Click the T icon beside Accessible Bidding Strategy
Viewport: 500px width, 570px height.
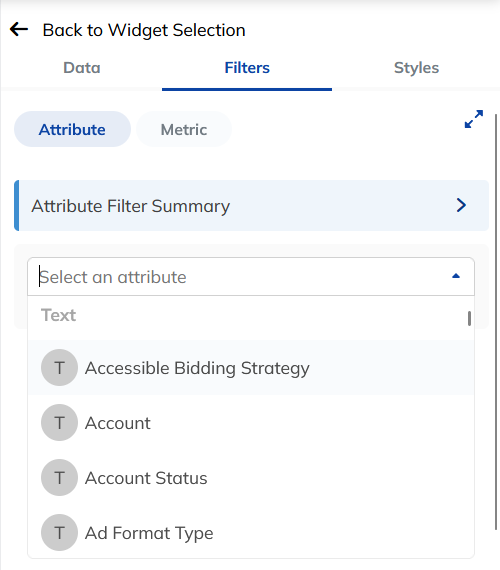[59, 368]
